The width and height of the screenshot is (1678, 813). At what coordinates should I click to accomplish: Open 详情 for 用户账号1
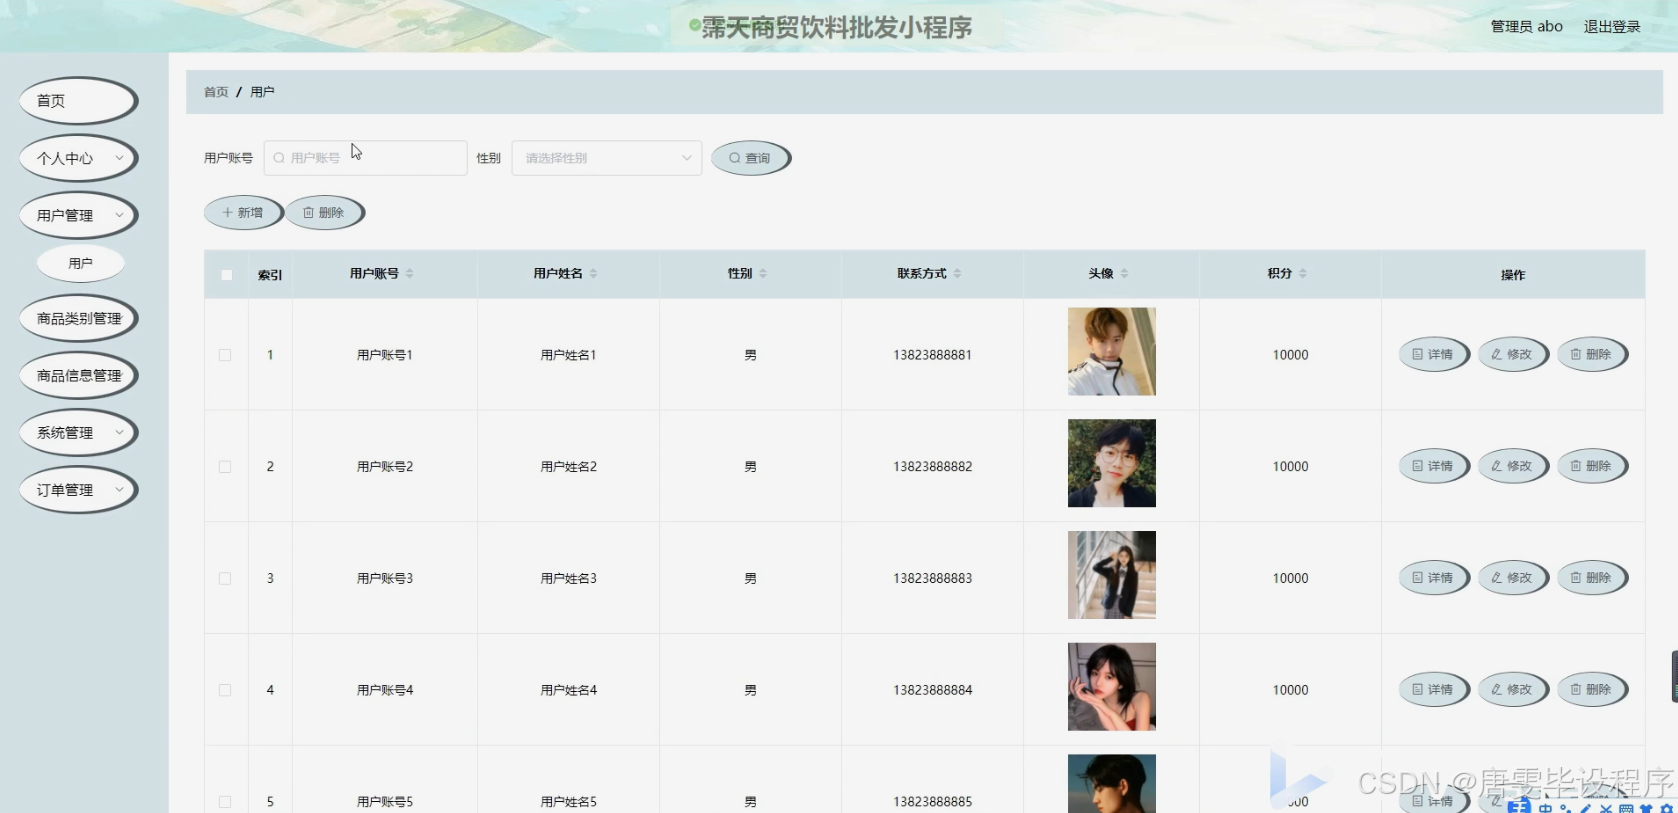[x=1433, y=354]
